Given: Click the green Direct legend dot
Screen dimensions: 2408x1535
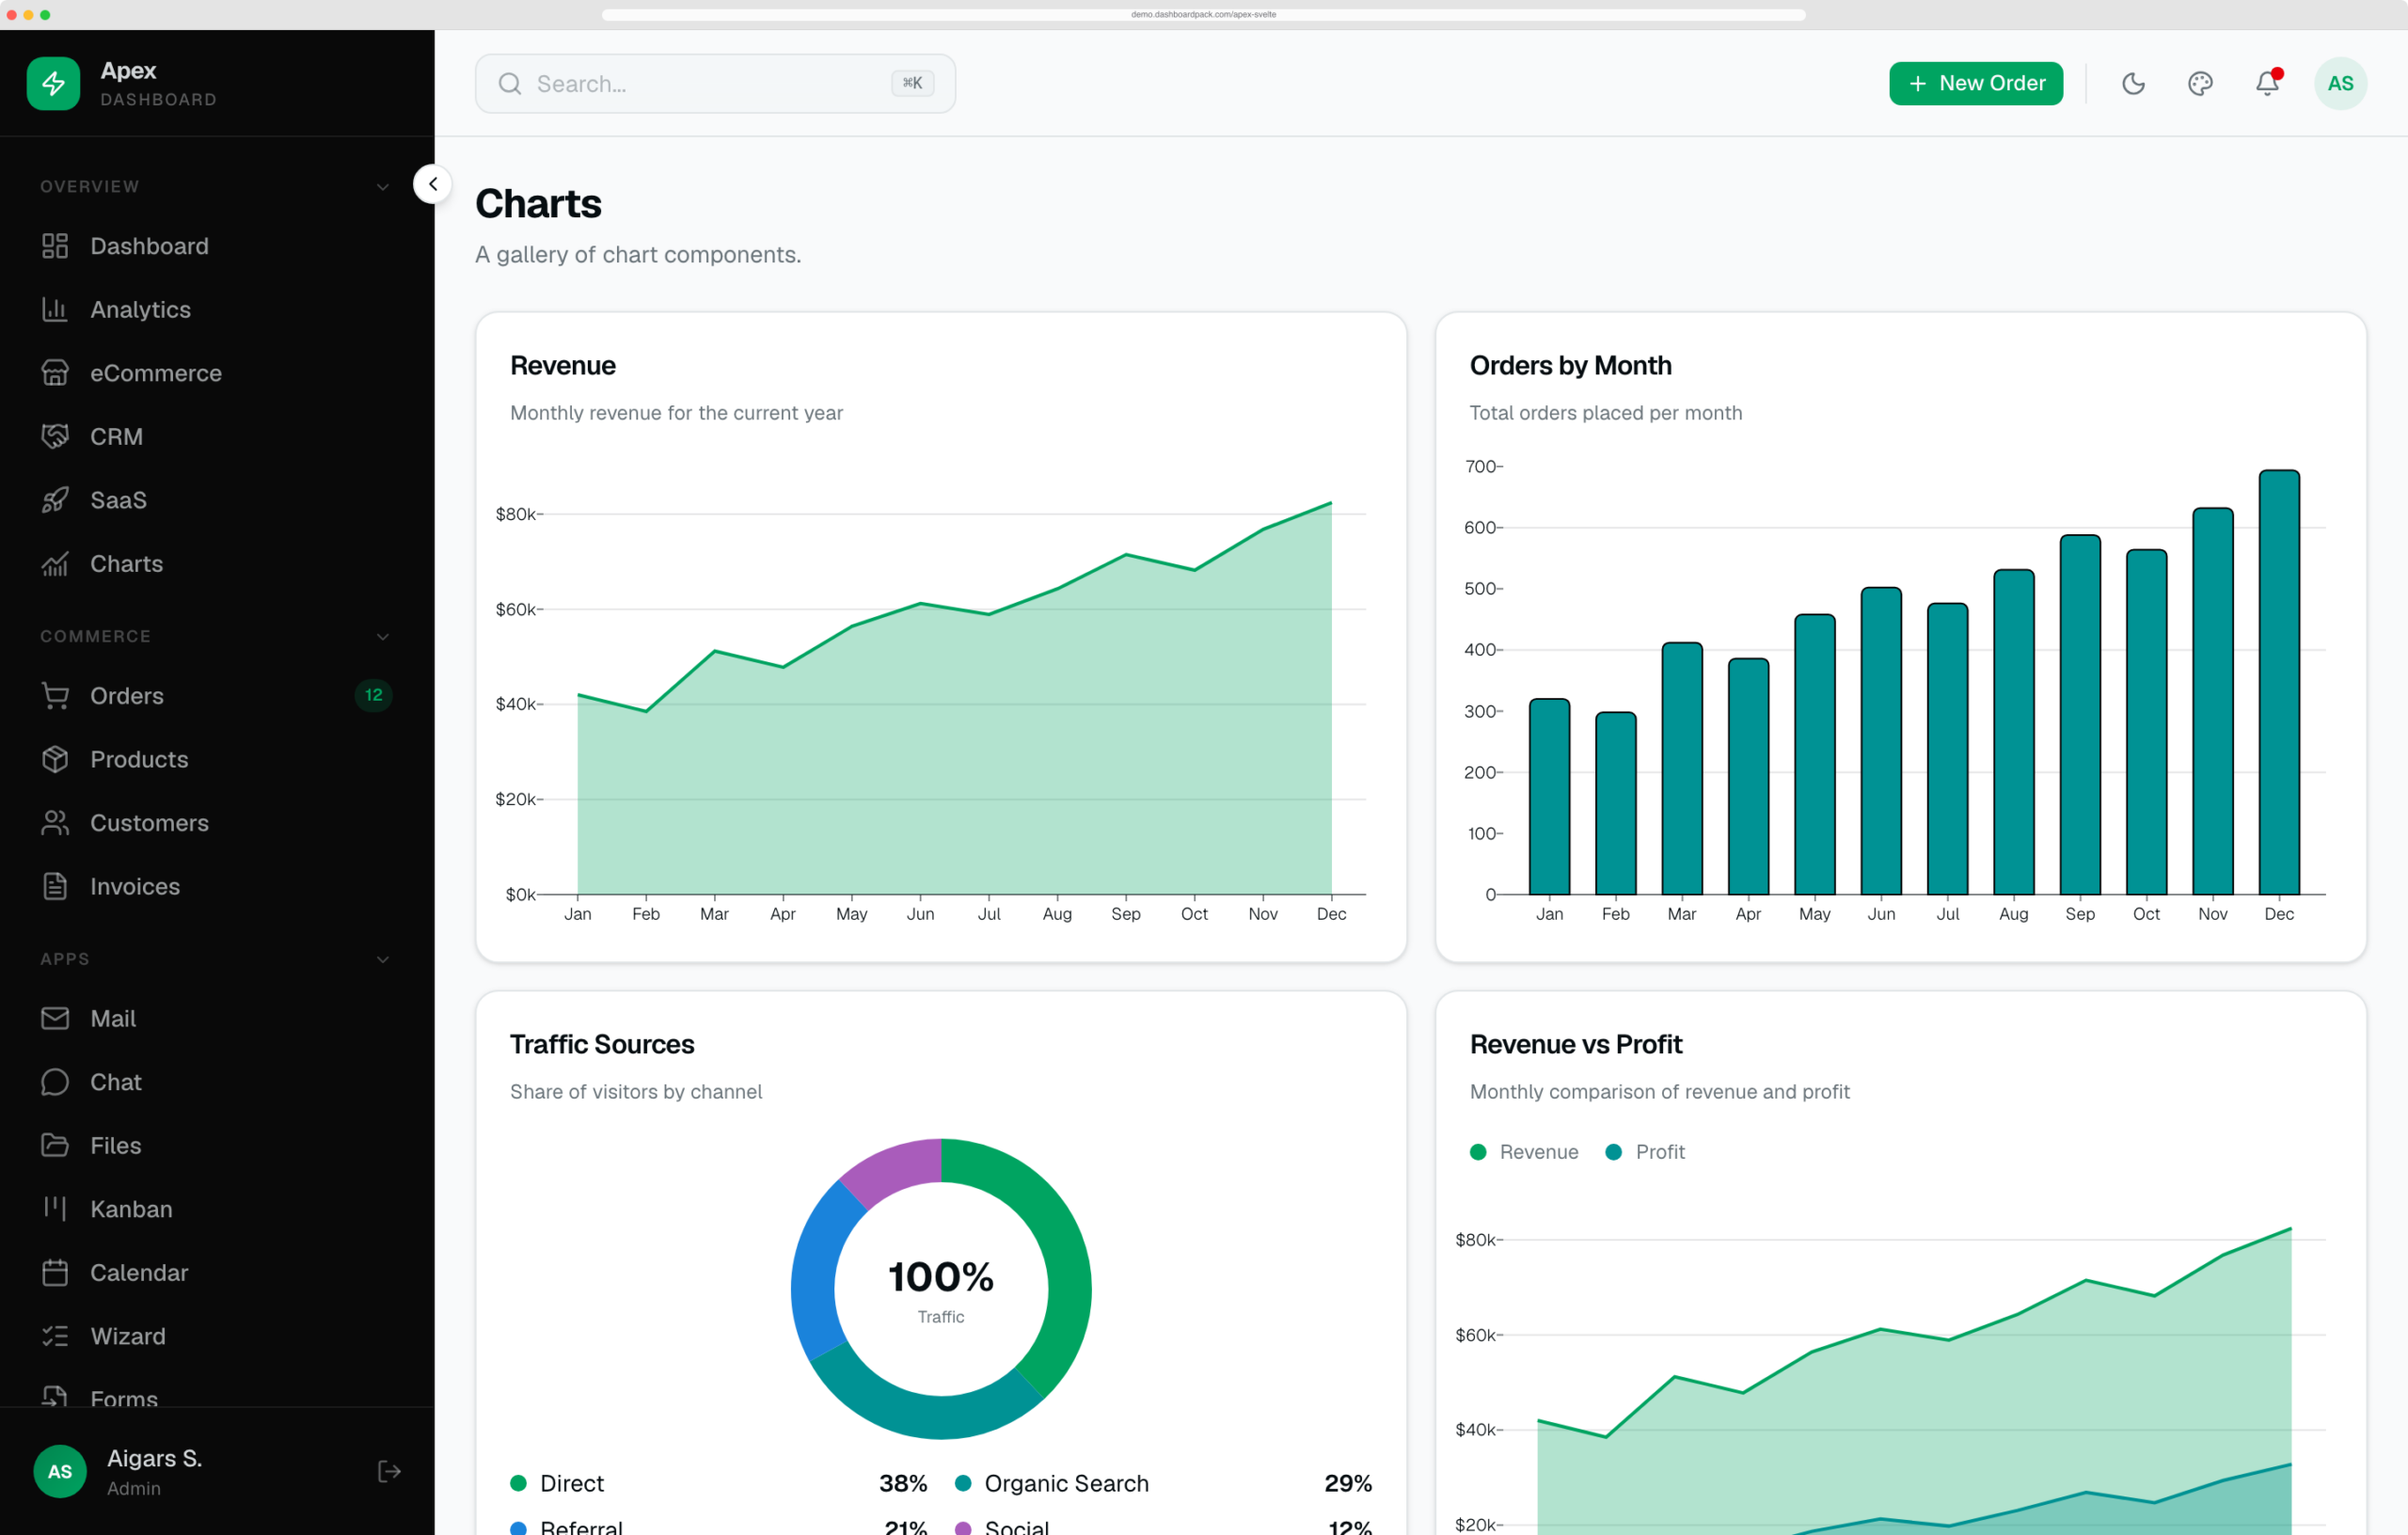Looking at the screenshot, I should [x=518, y=1483].
